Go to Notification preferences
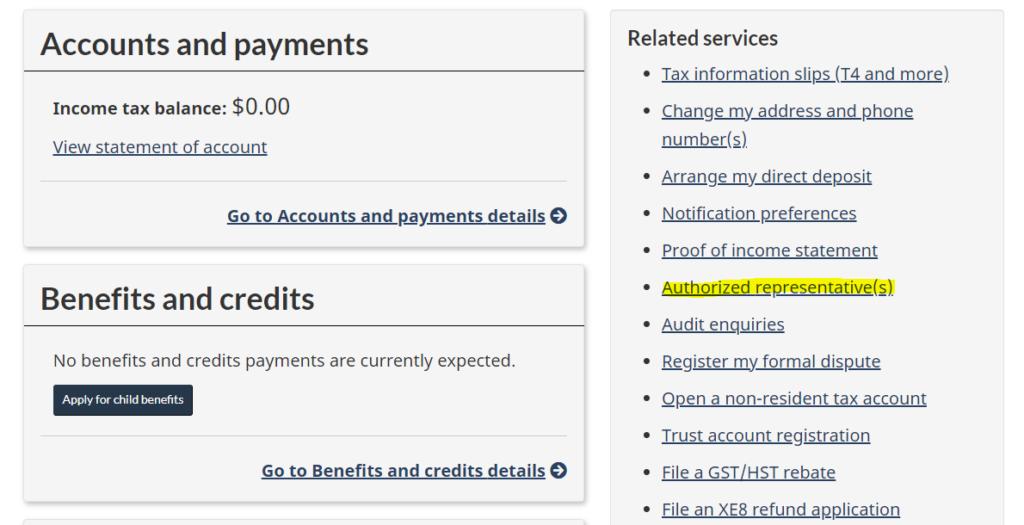The height and width of the screenshot is (525, 1024). pyautogui.click(x=759, y=213)
